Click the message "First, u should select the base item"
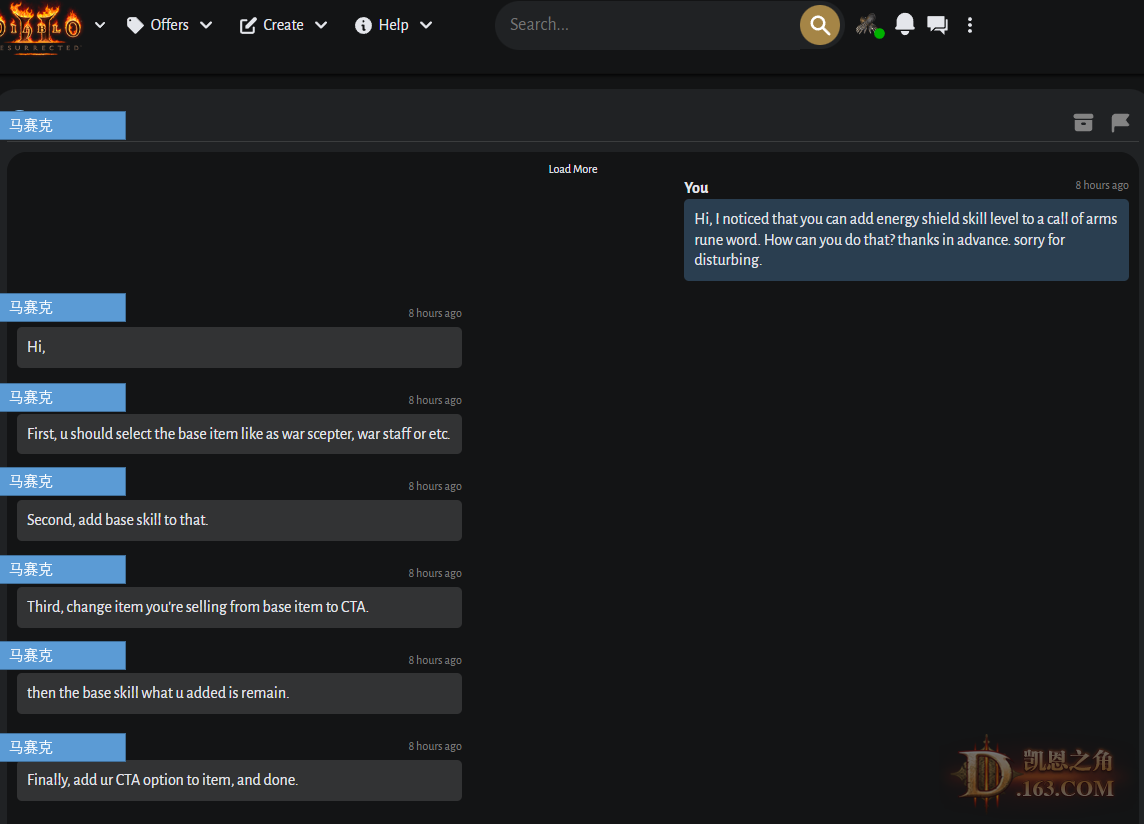The height and width of the screenshot is (824, 1144). (239, 434)
